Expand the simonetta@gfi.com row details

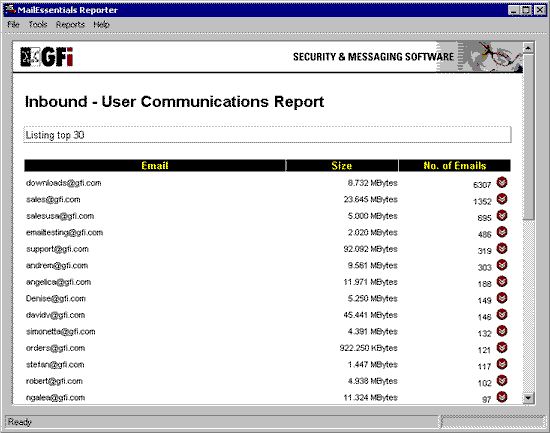pos(502,331)
